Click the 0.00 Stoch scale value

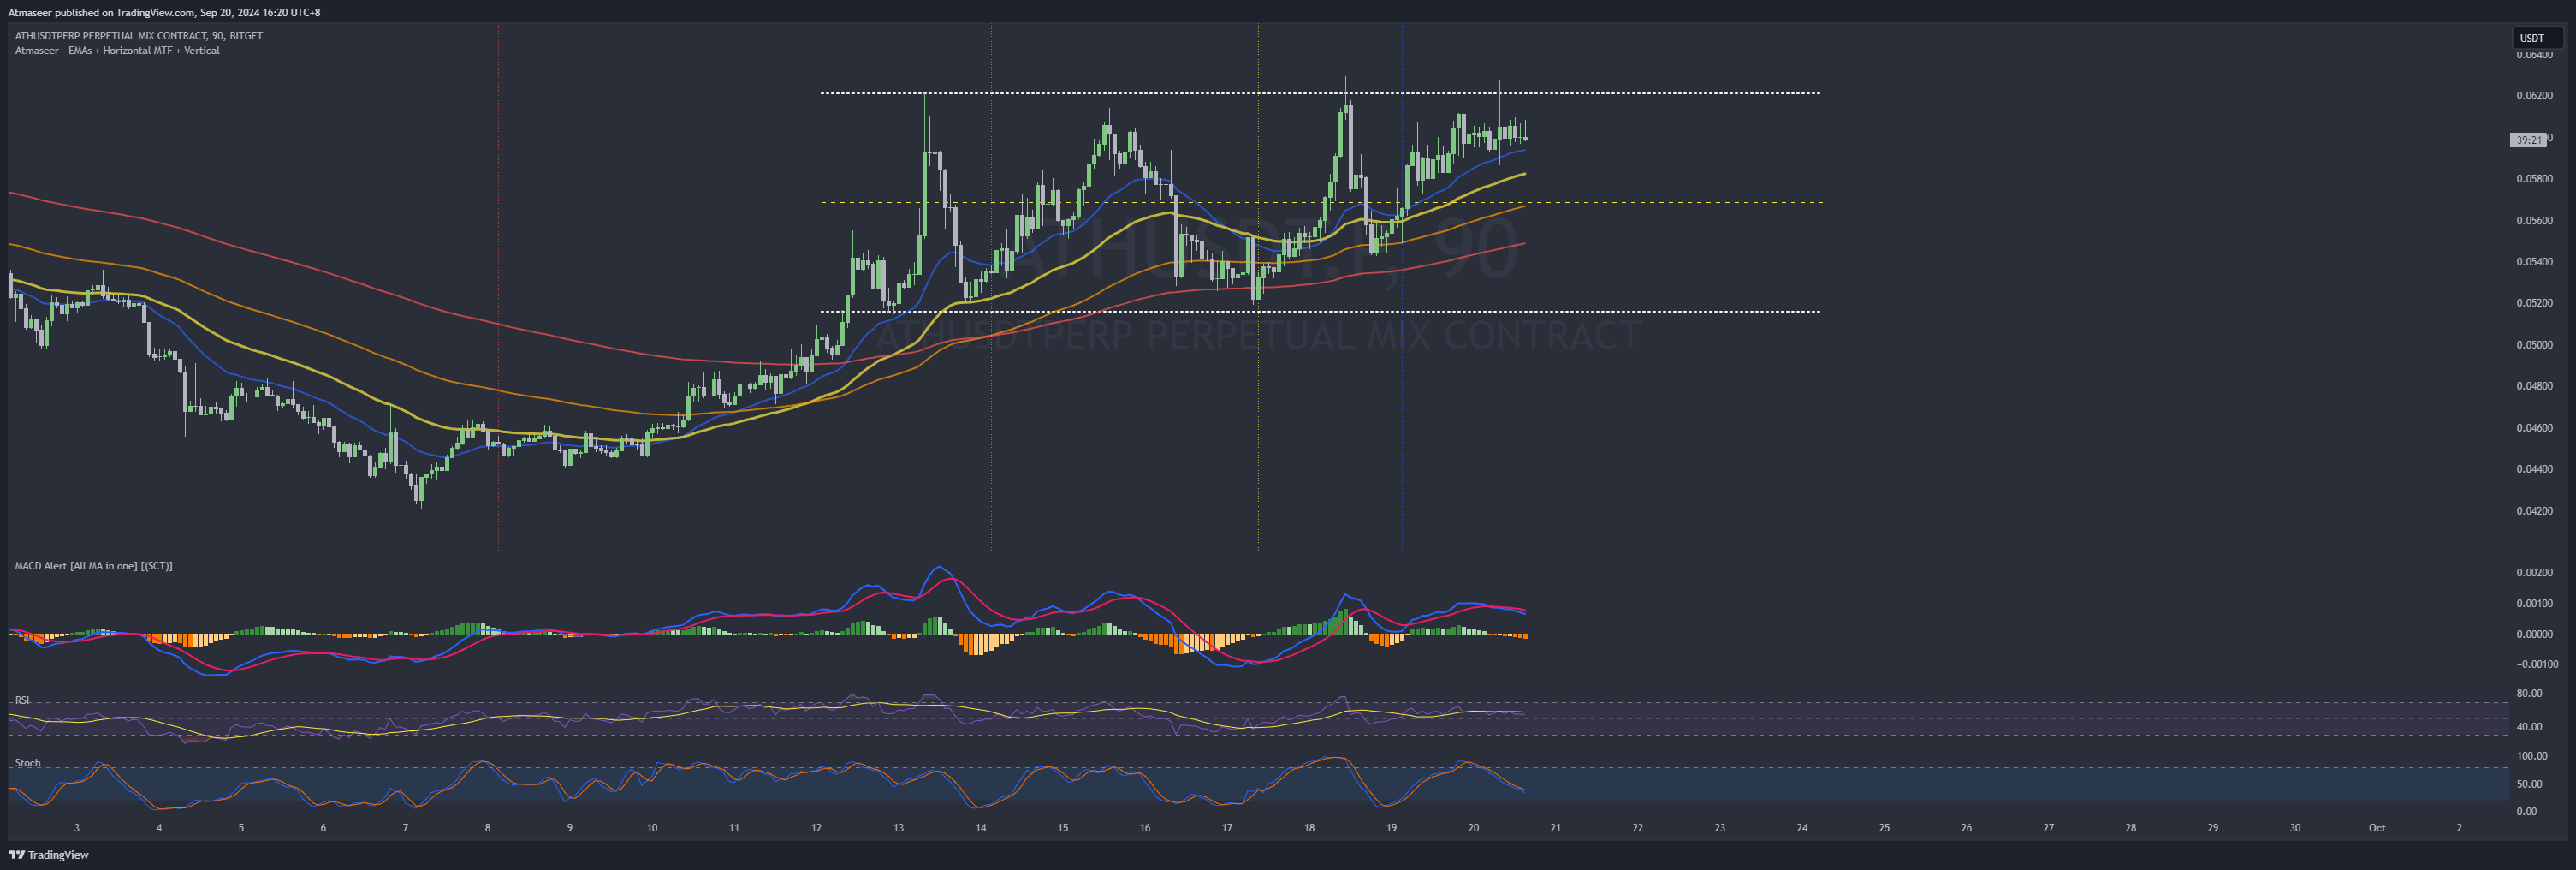2526,812
